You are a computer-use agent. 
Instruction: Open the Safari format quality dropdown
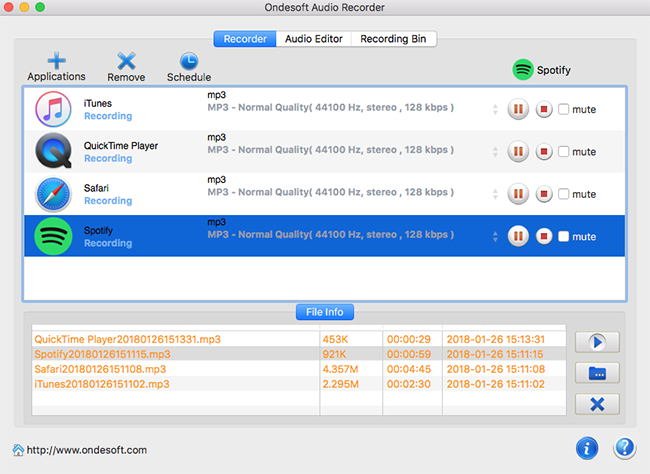pos(495,194)
